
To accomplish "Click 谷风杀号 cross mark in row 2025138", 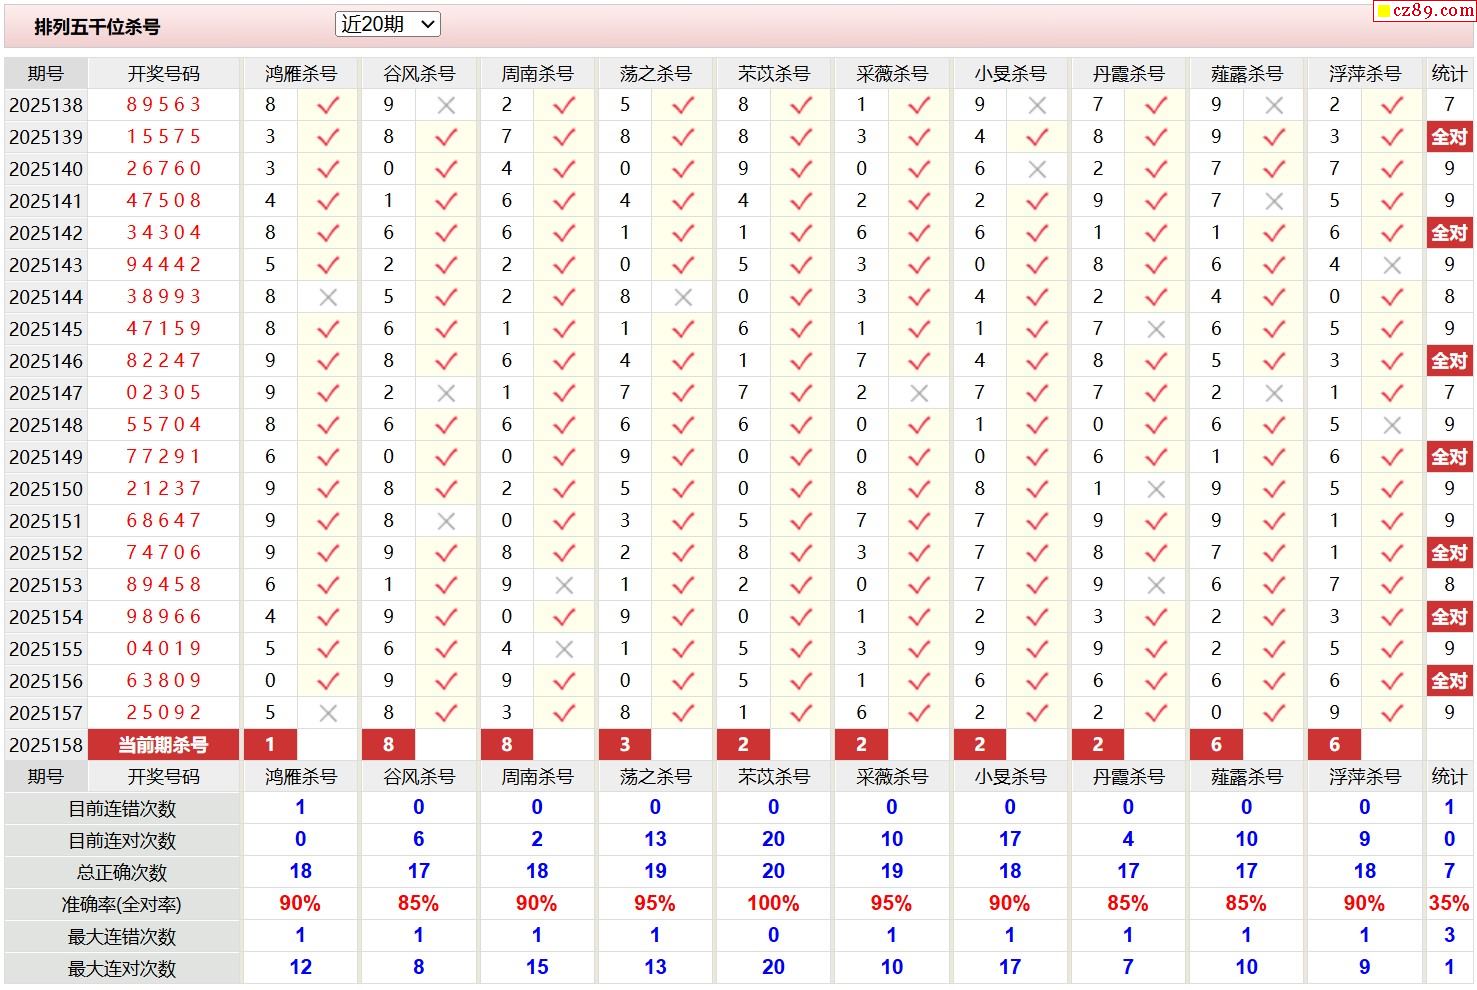I will coord(446,105).
